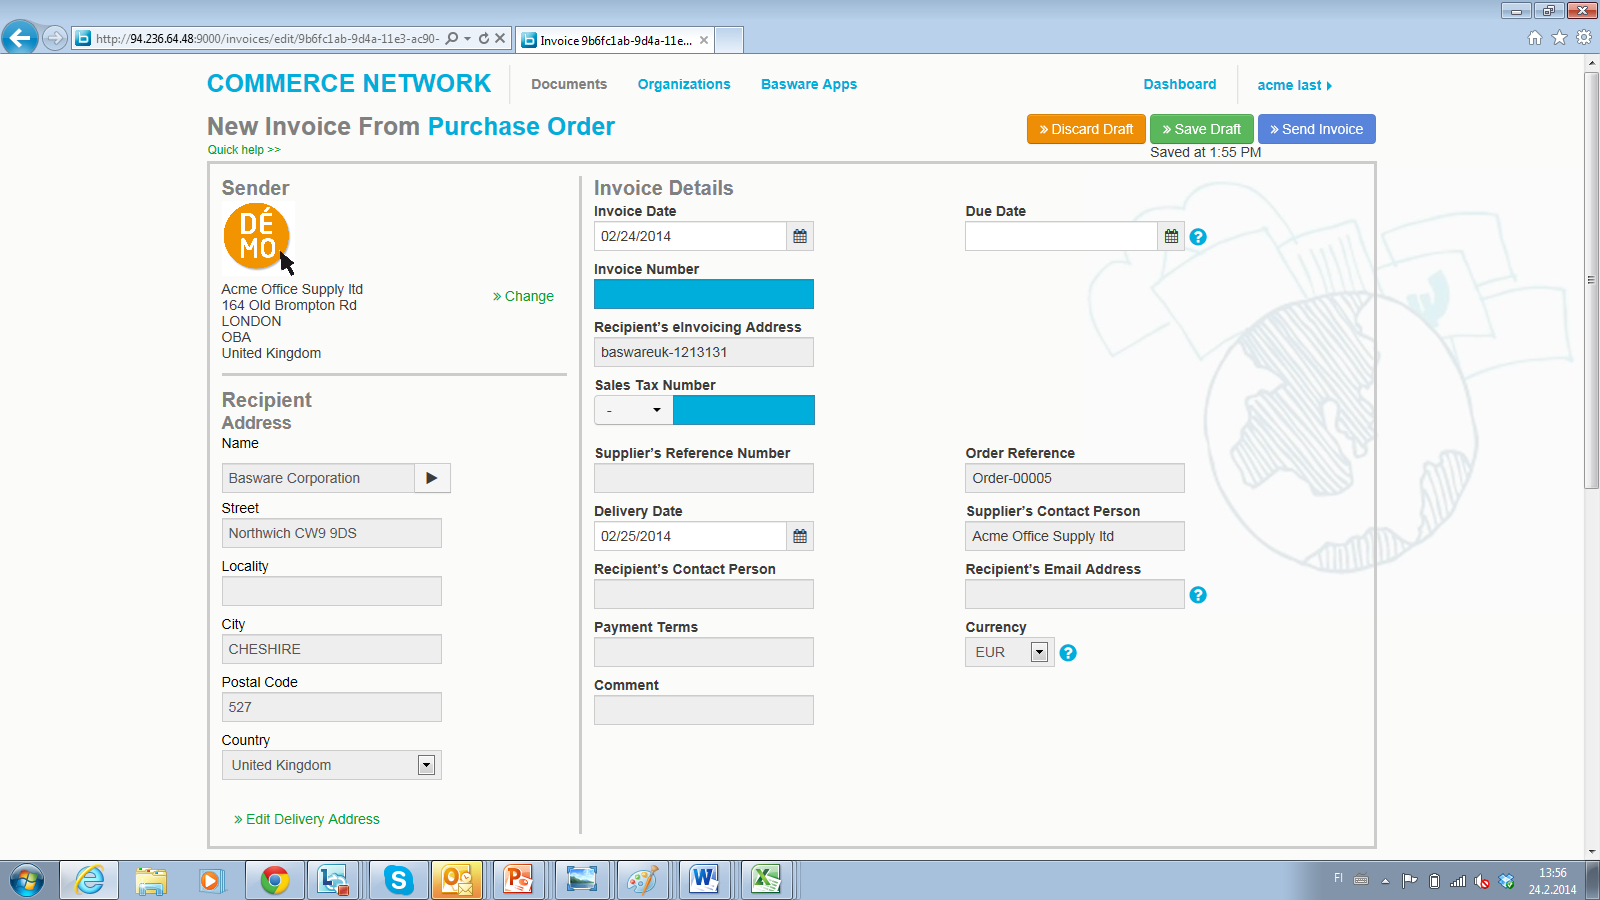
Task: Go to the Dashboard
Action: [1180, 84]
